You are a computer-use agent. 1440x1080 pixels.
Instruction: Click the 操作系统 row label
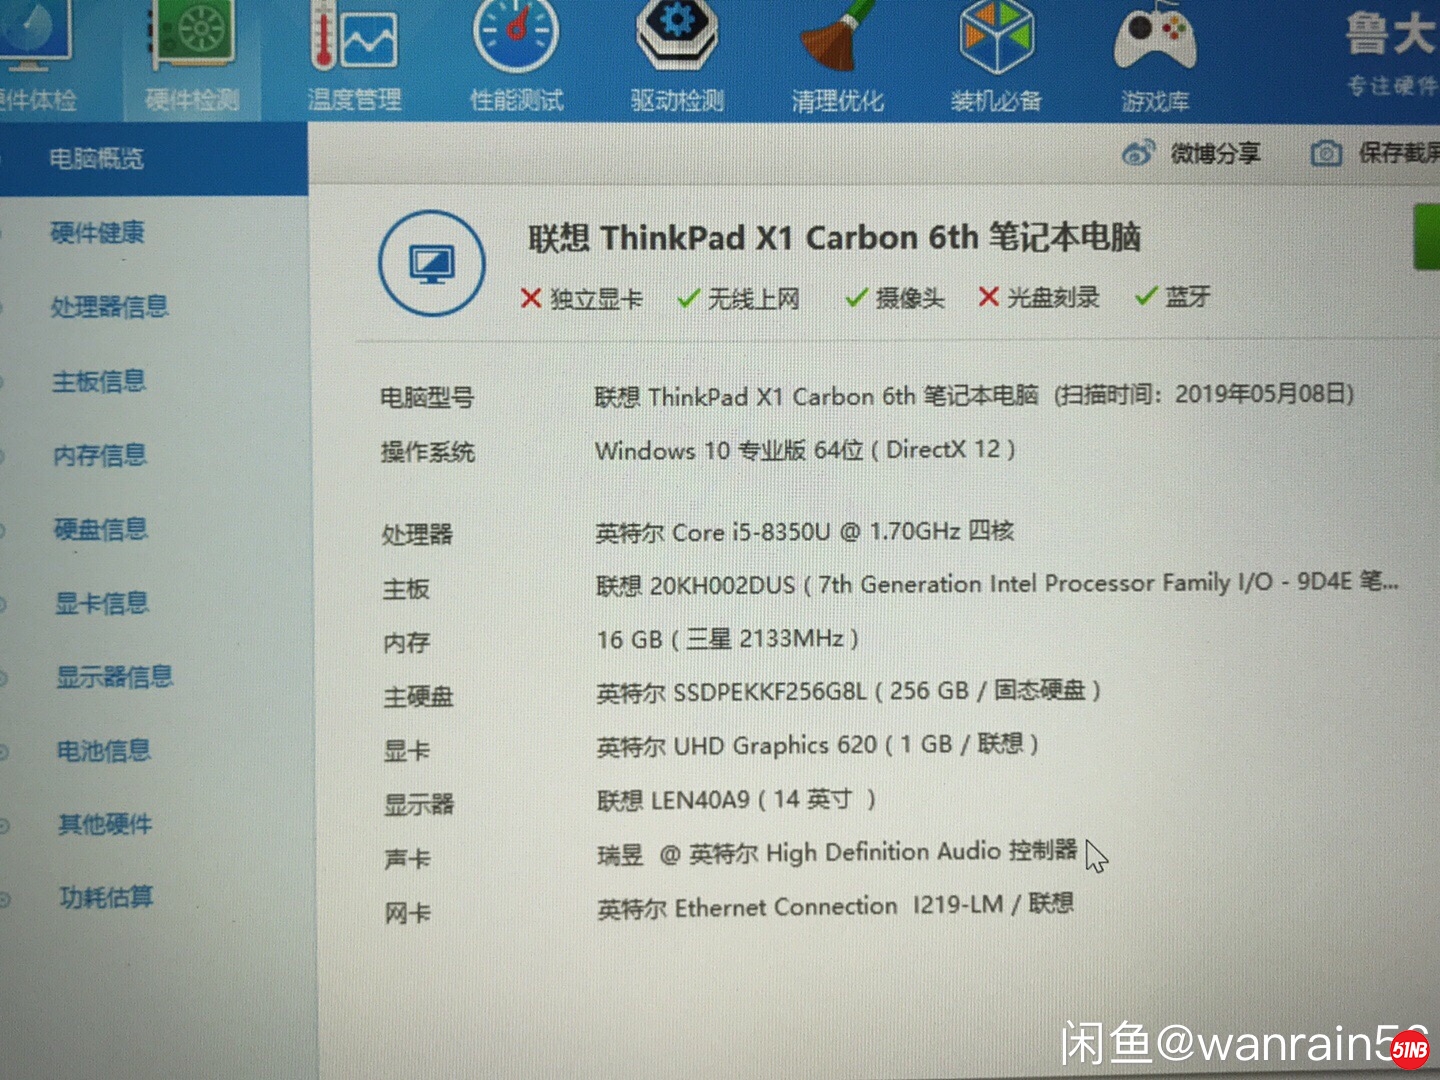(x=428, y=452)
